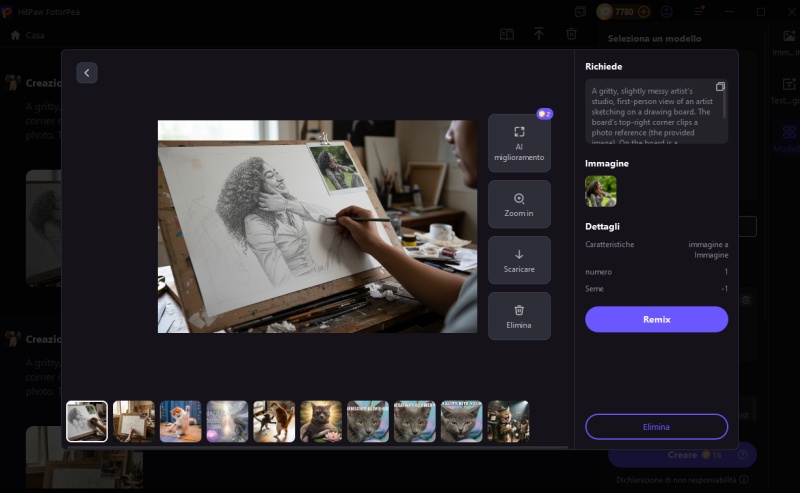800x493 pixels.
Task: Click the Zoom in button
Action: [519, 204]
